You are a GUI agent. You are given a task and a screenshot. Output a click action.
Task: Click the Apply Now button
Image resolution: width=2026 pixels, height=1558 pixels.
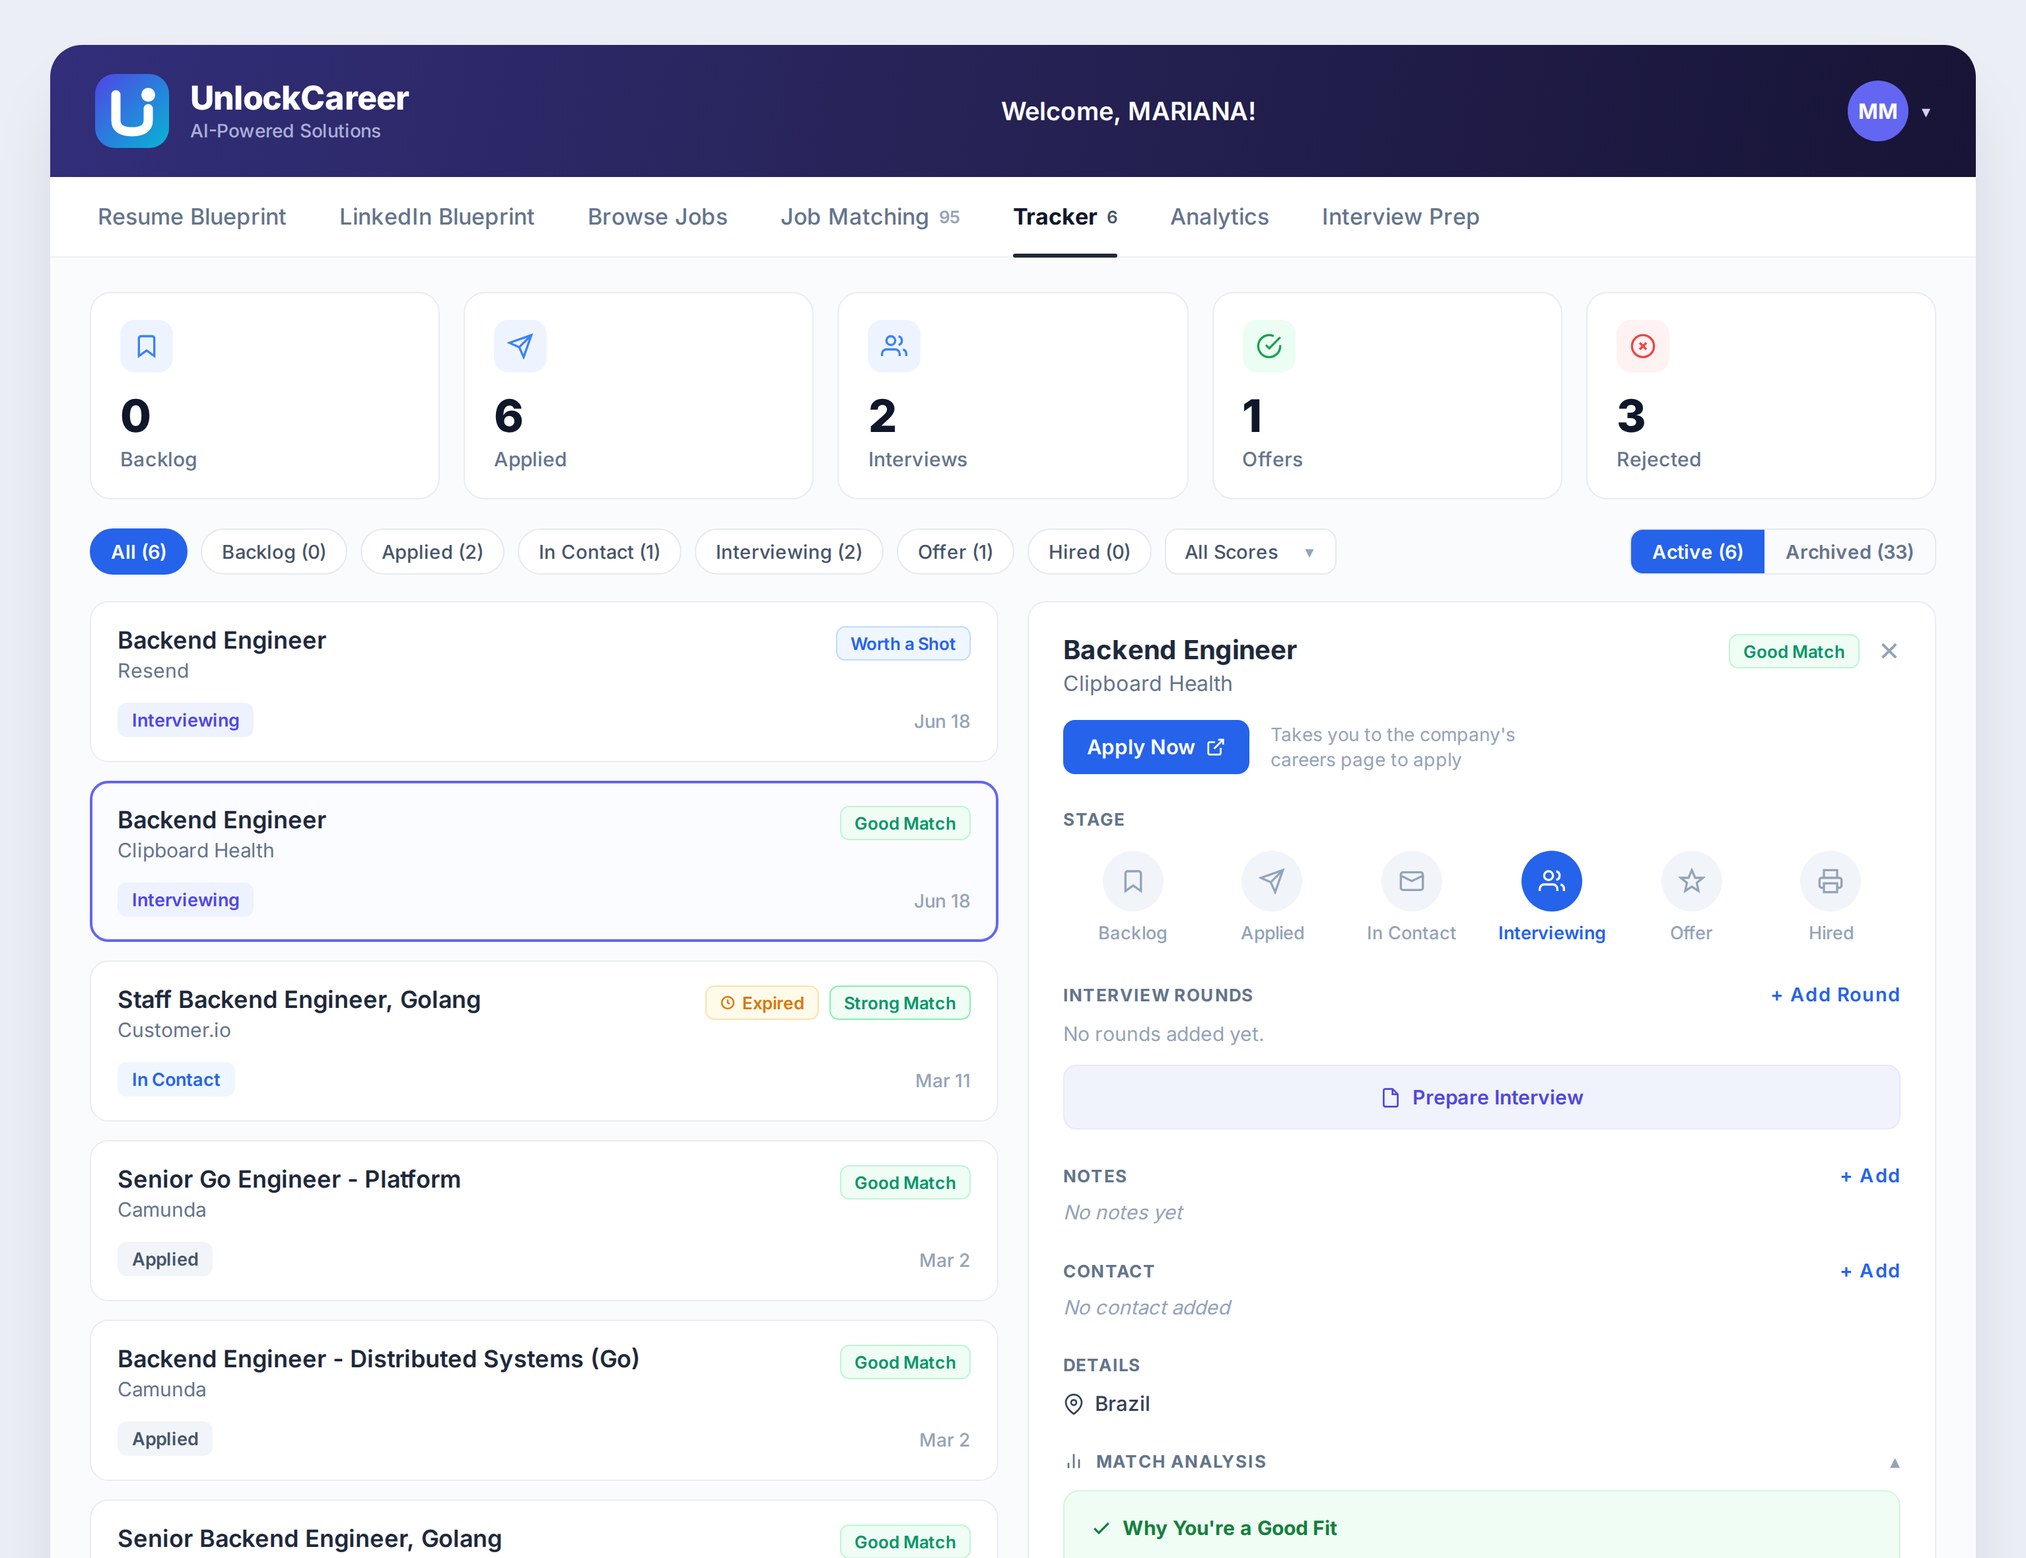pos(1156,747)
